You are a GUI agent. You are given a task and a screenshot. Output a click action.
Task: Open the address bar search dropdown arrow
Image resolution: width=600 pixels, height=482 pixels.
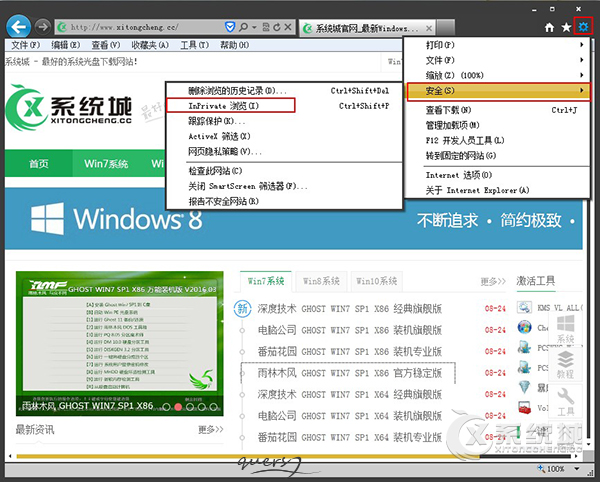(x=254, y=27)
